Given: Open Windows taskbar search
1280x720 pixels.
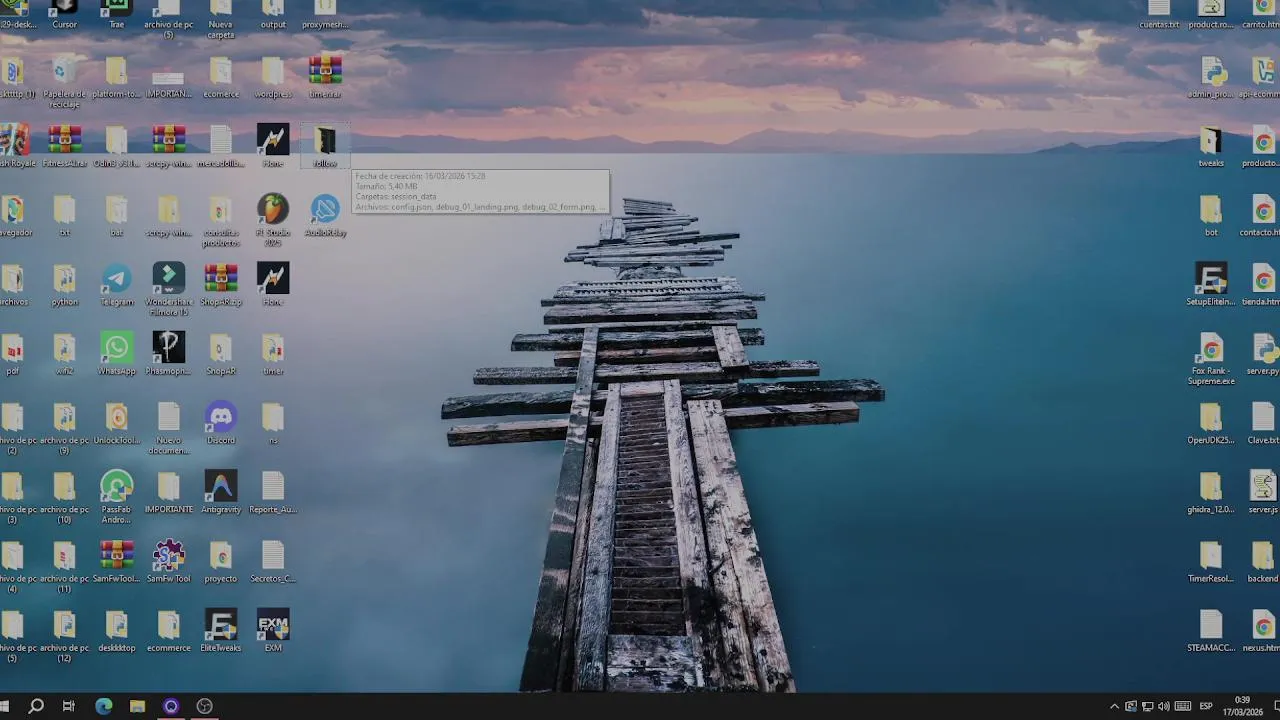Looking at the screenshot, I should 36,706.
